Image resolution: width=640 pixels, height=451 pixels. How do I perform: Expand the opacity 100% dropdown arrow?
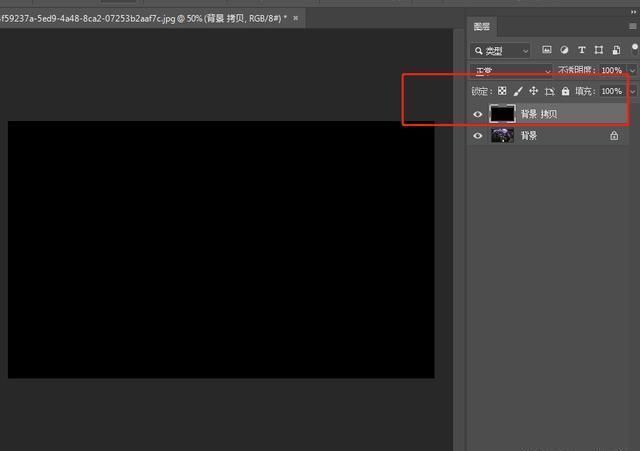(633, 71)
